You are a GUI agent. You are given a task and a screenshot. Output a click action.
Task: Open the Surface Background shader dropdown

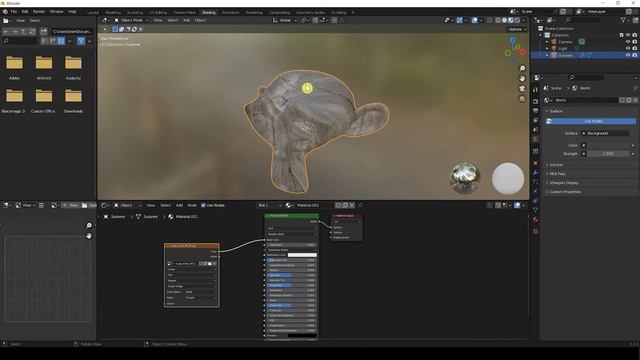coord(604,133)
